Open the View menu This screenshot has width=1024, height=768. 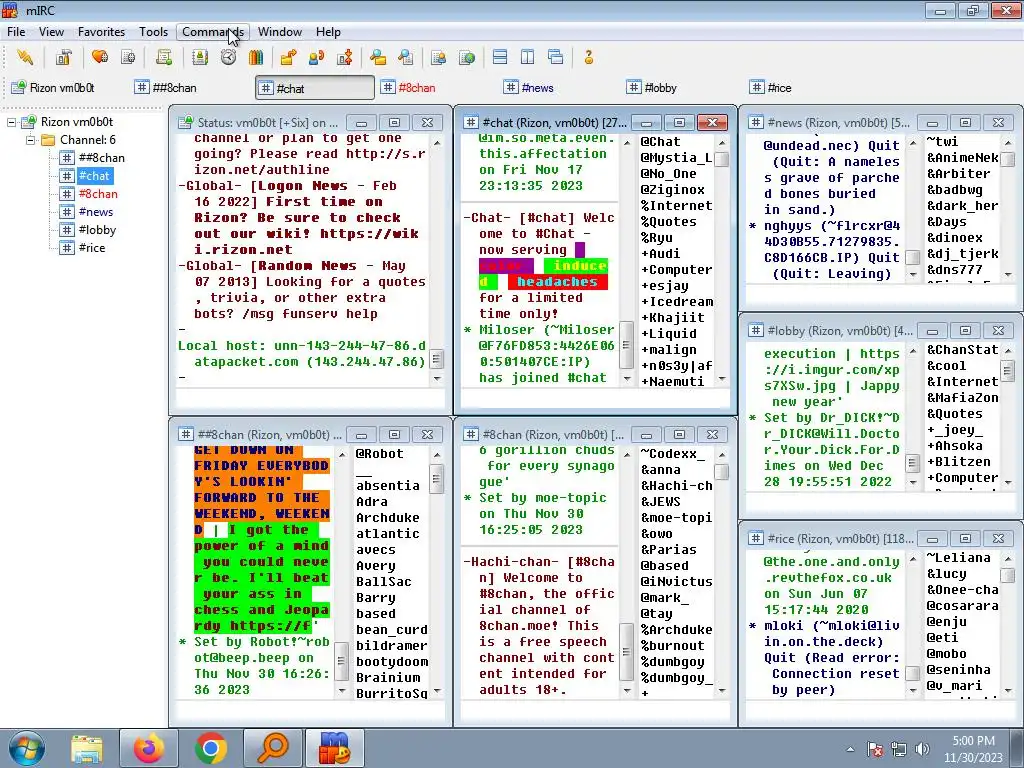51,31
